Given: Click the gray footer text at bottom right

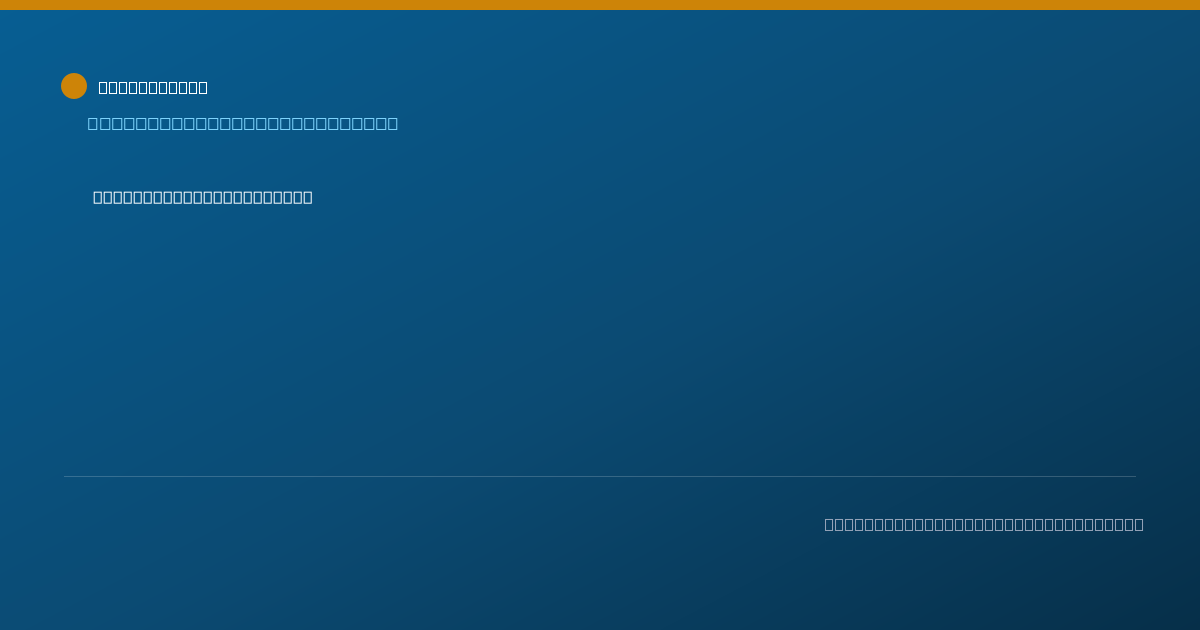Looking at the screenshot, I should [984, 524].
